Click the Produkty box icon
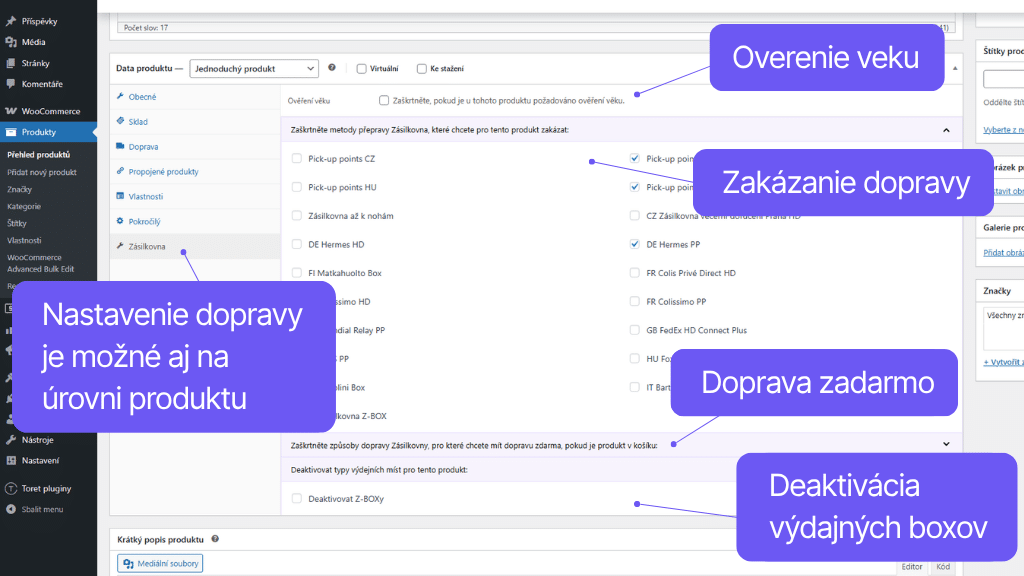Viewport: 1024px width, 576px height. (10, 132)
